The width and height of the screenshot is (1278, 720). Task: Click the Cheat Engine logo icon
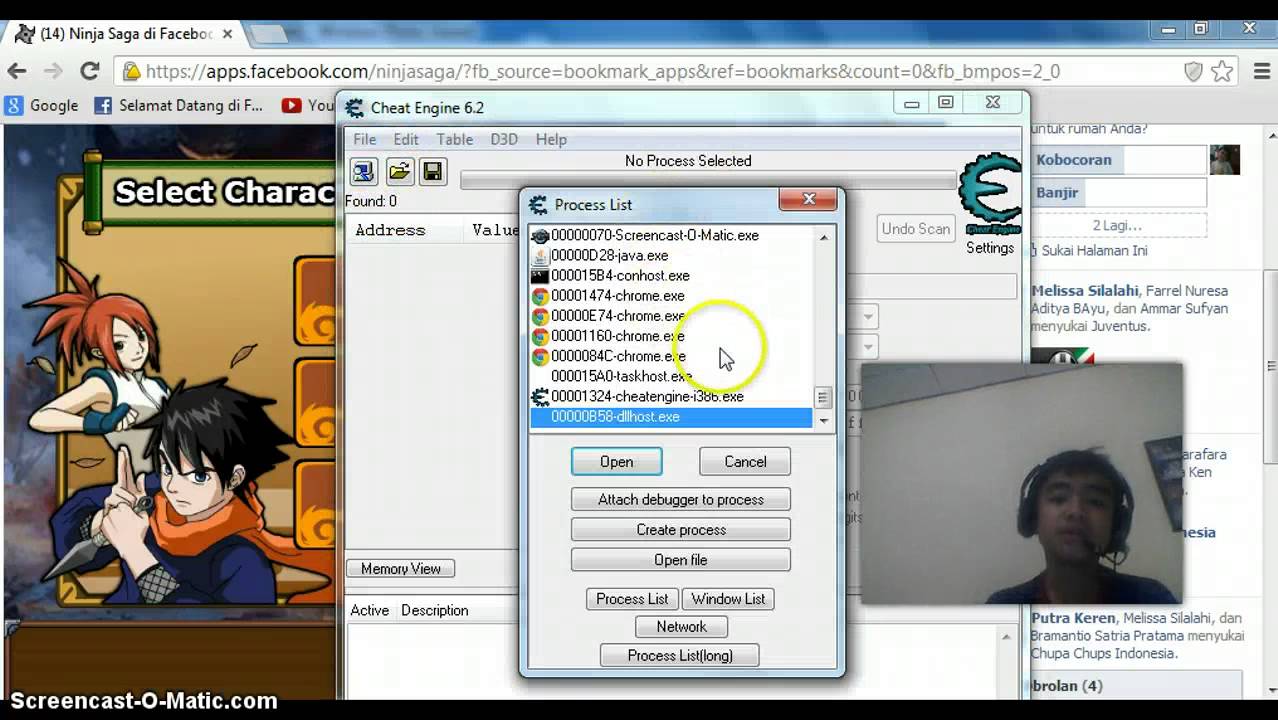pos(989,195)
